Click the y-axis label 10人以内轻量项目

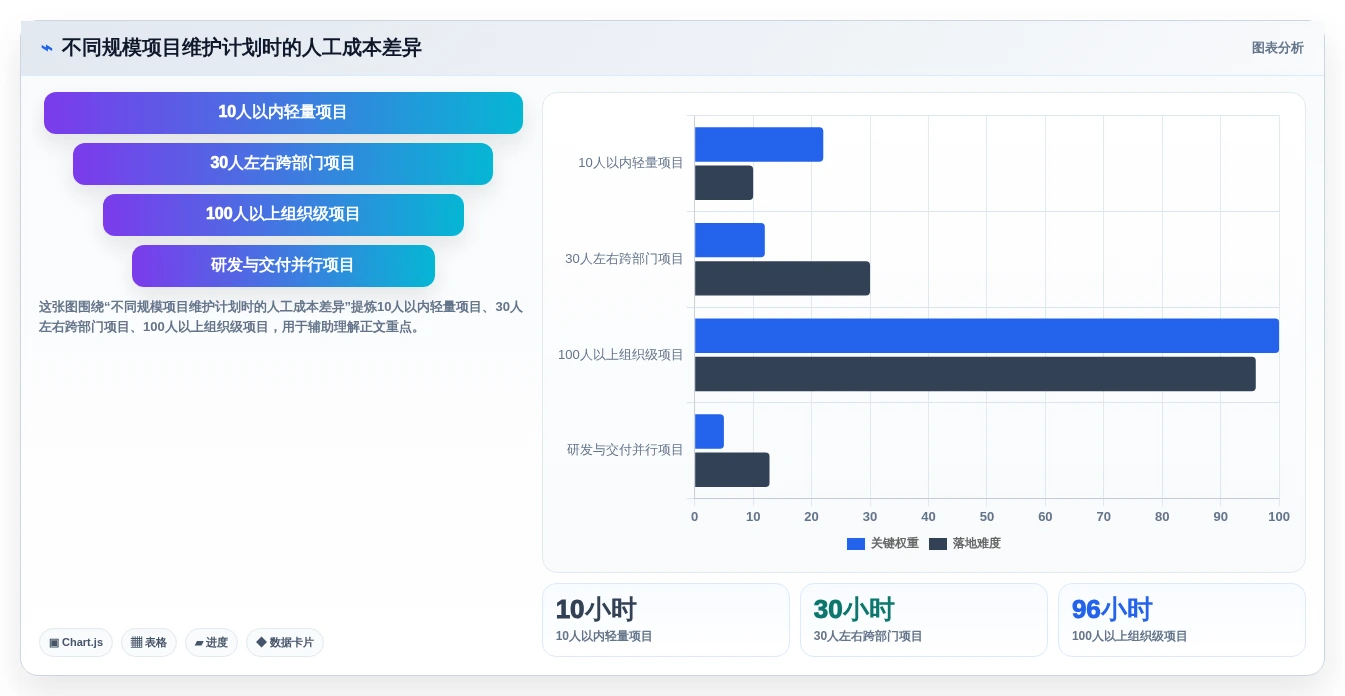[631, 163]
